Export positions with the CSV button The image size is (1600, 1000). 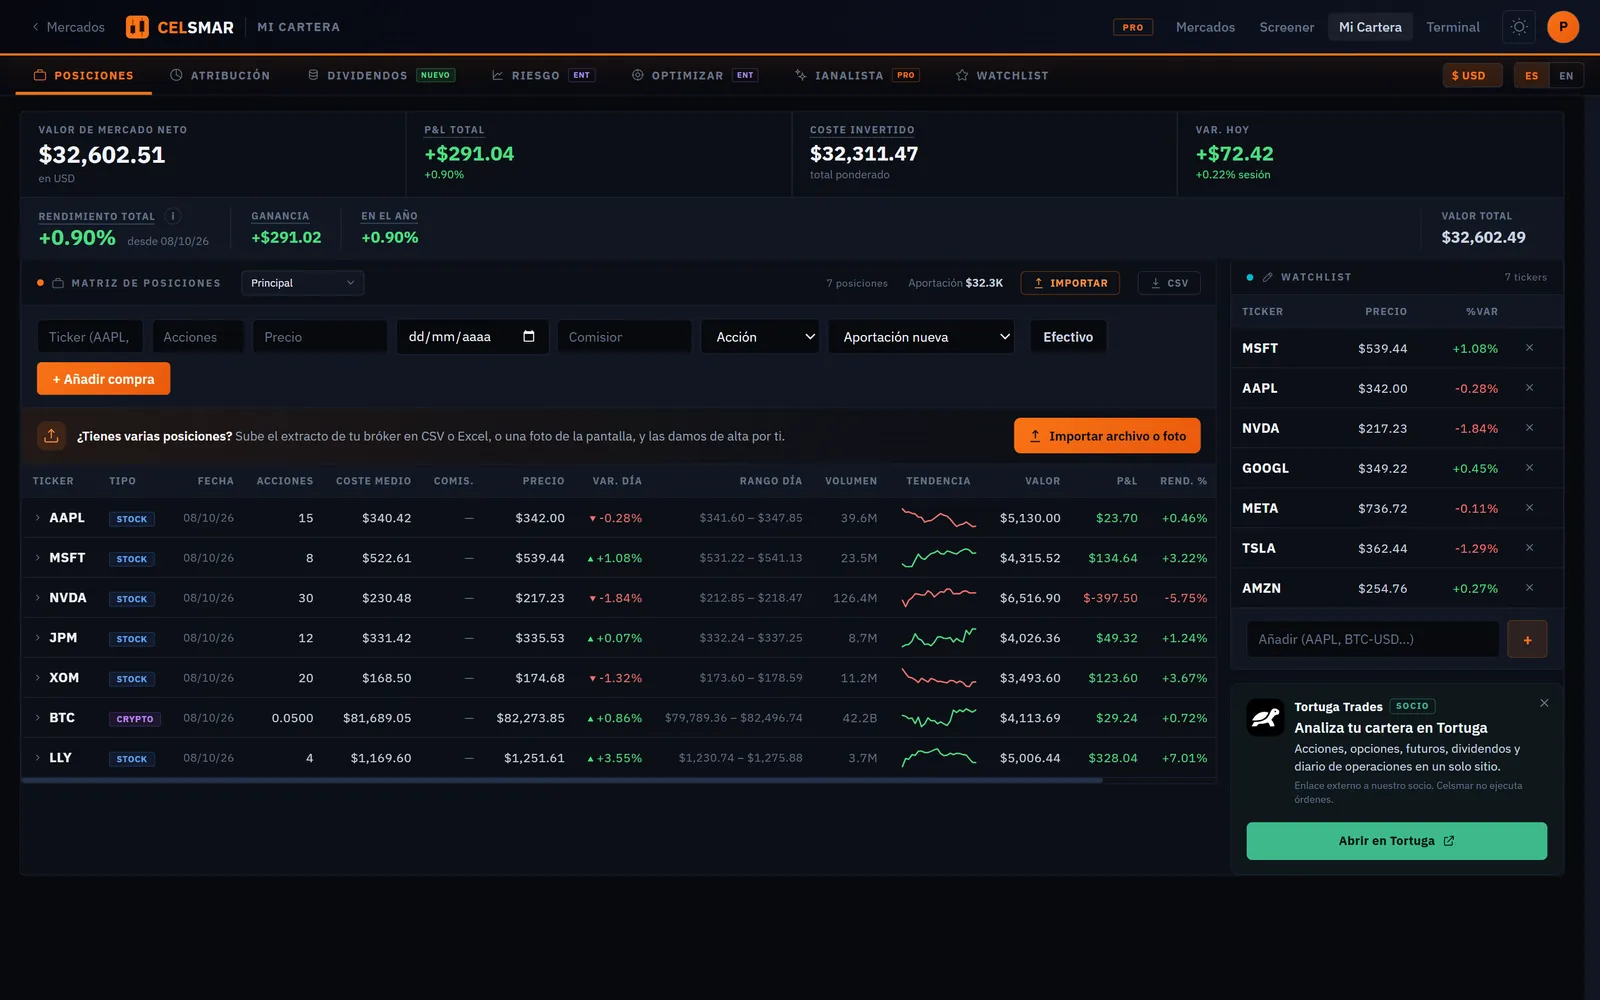coord(1169,283)
